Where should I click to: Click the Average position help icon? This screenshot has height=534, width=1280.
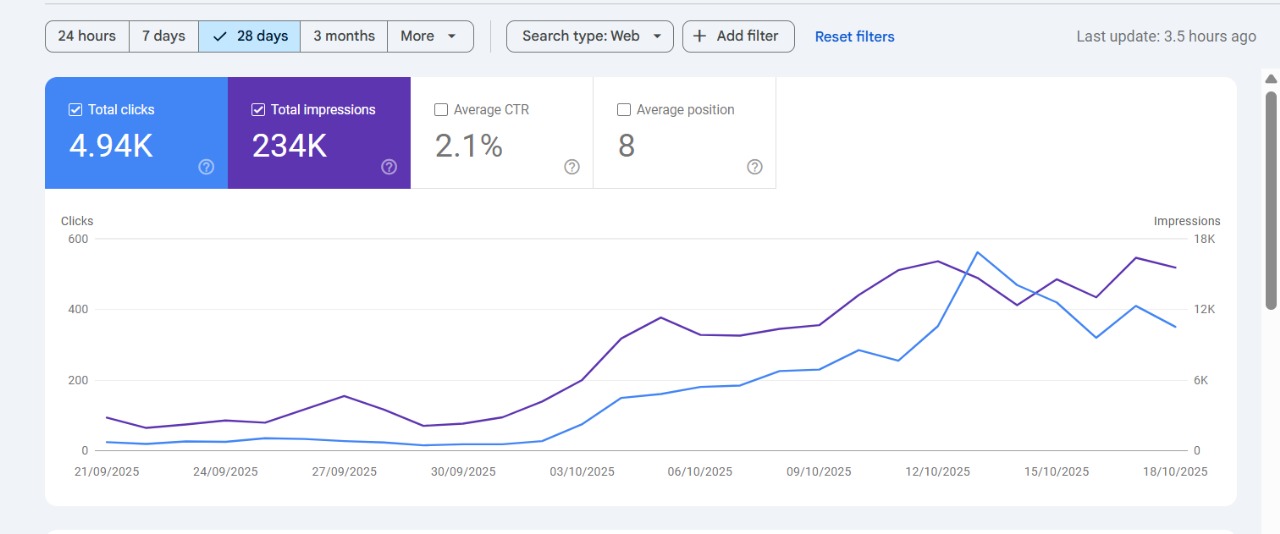click(x=755, y=167)
